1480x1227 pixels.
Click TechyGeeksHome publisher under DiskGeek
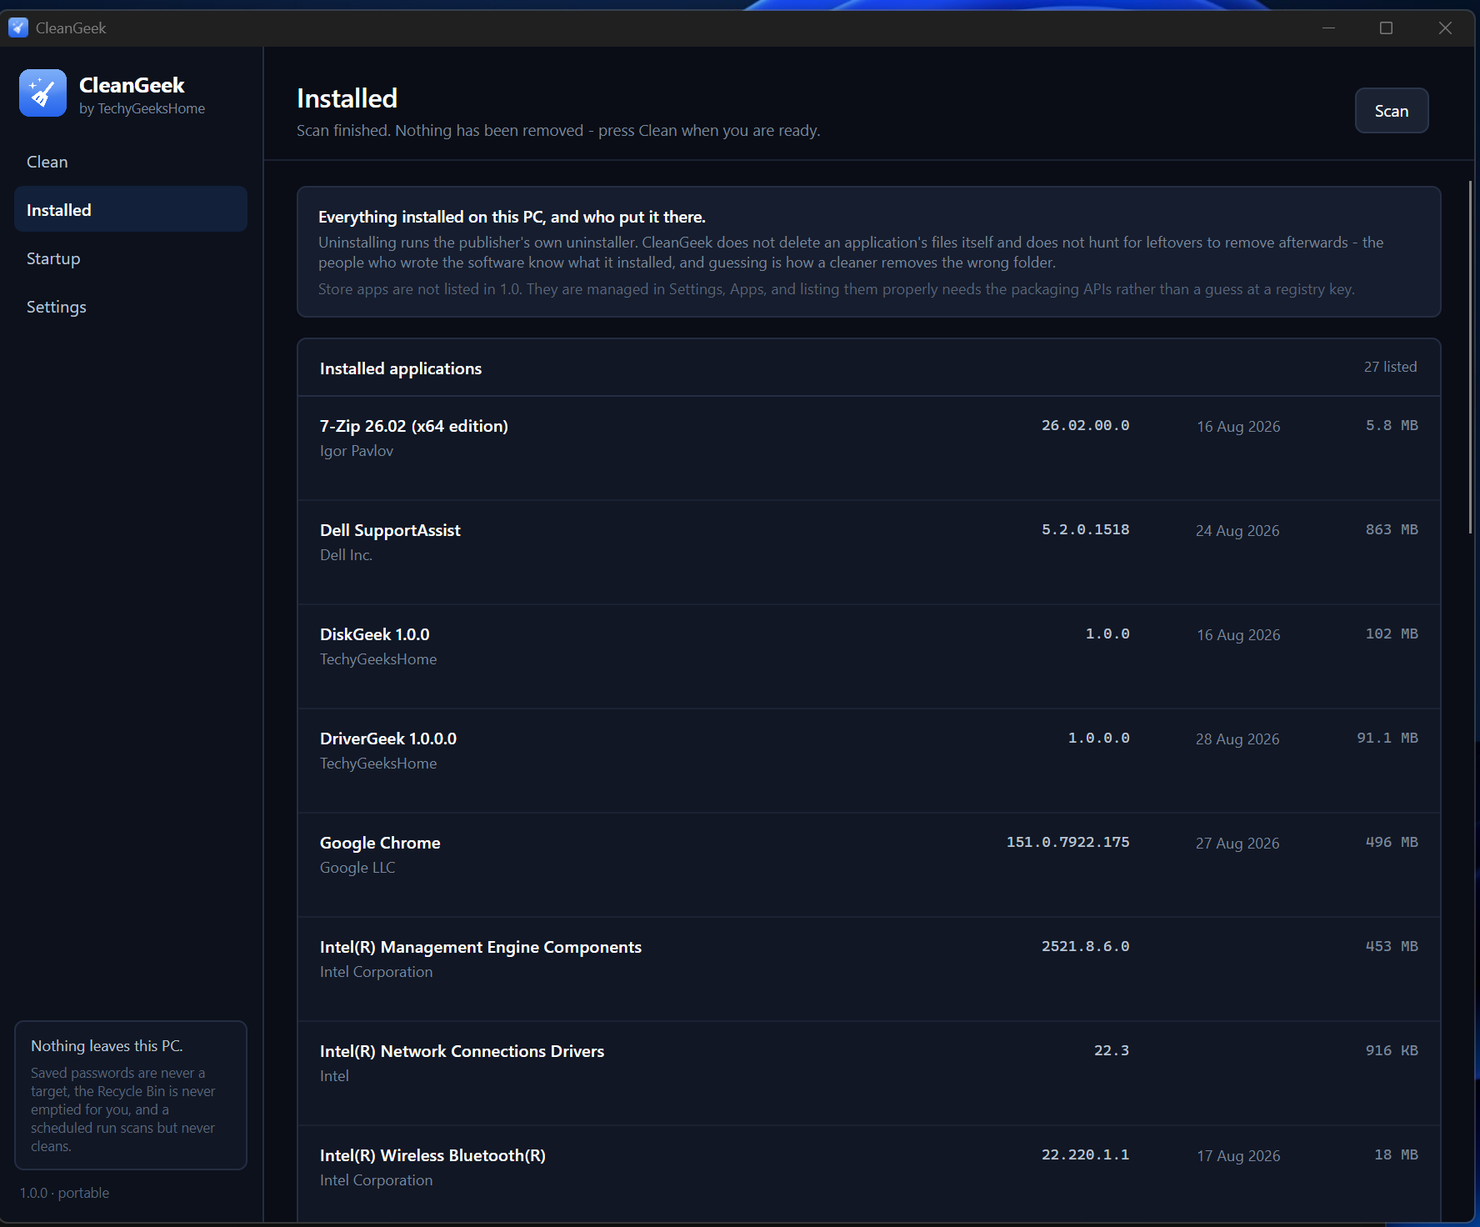(x=378, y=659)
